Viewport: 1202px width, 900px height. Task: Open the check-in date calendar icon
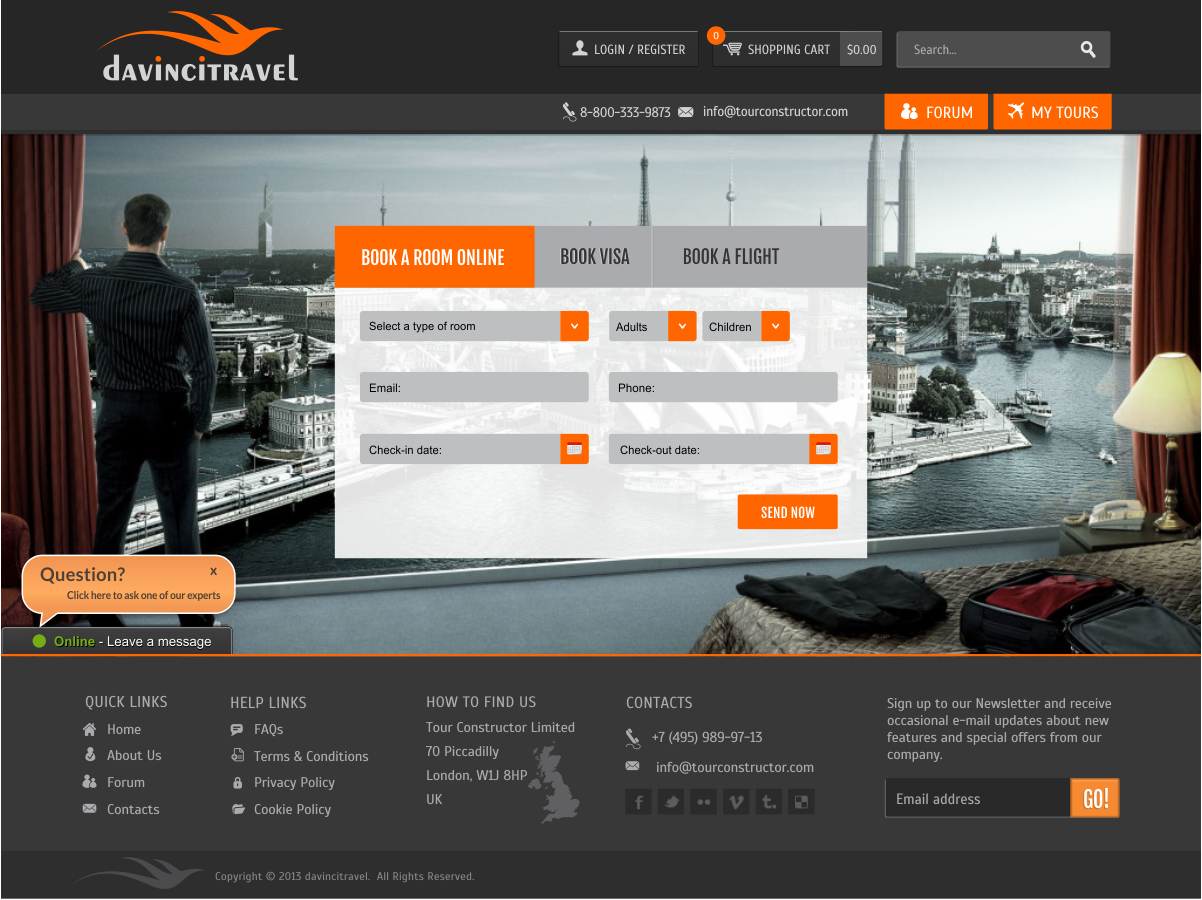click(x=574, y=449)
